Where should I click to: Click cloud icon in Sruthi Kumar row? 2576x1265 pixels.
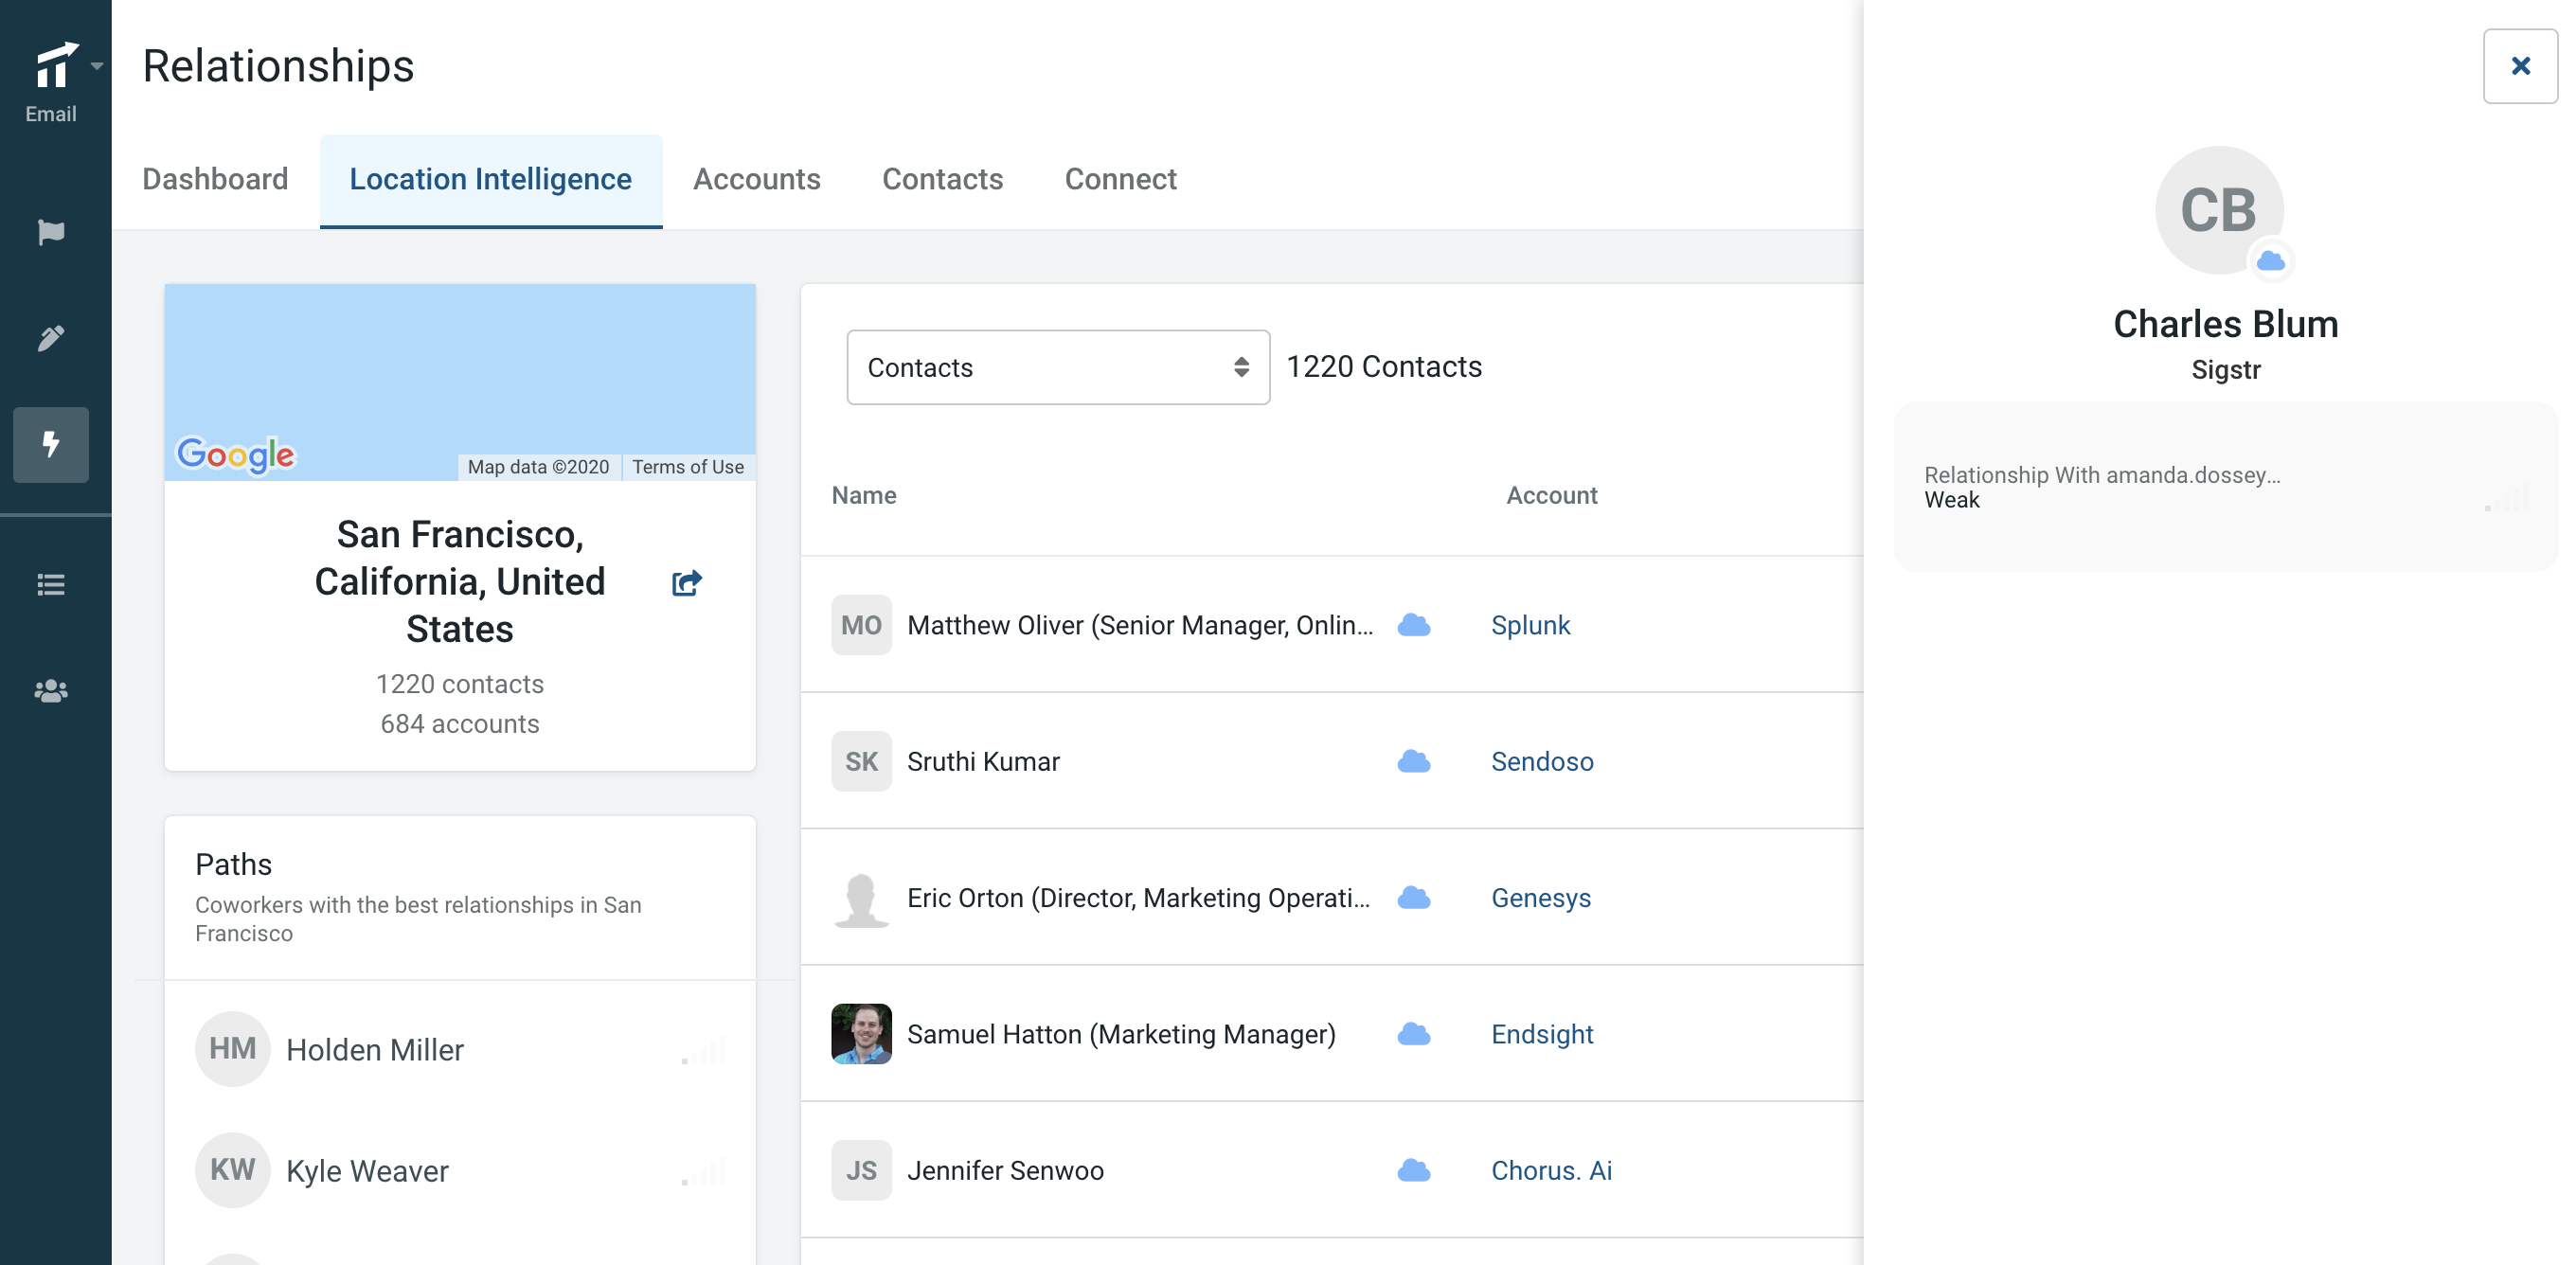(1413, 761)
